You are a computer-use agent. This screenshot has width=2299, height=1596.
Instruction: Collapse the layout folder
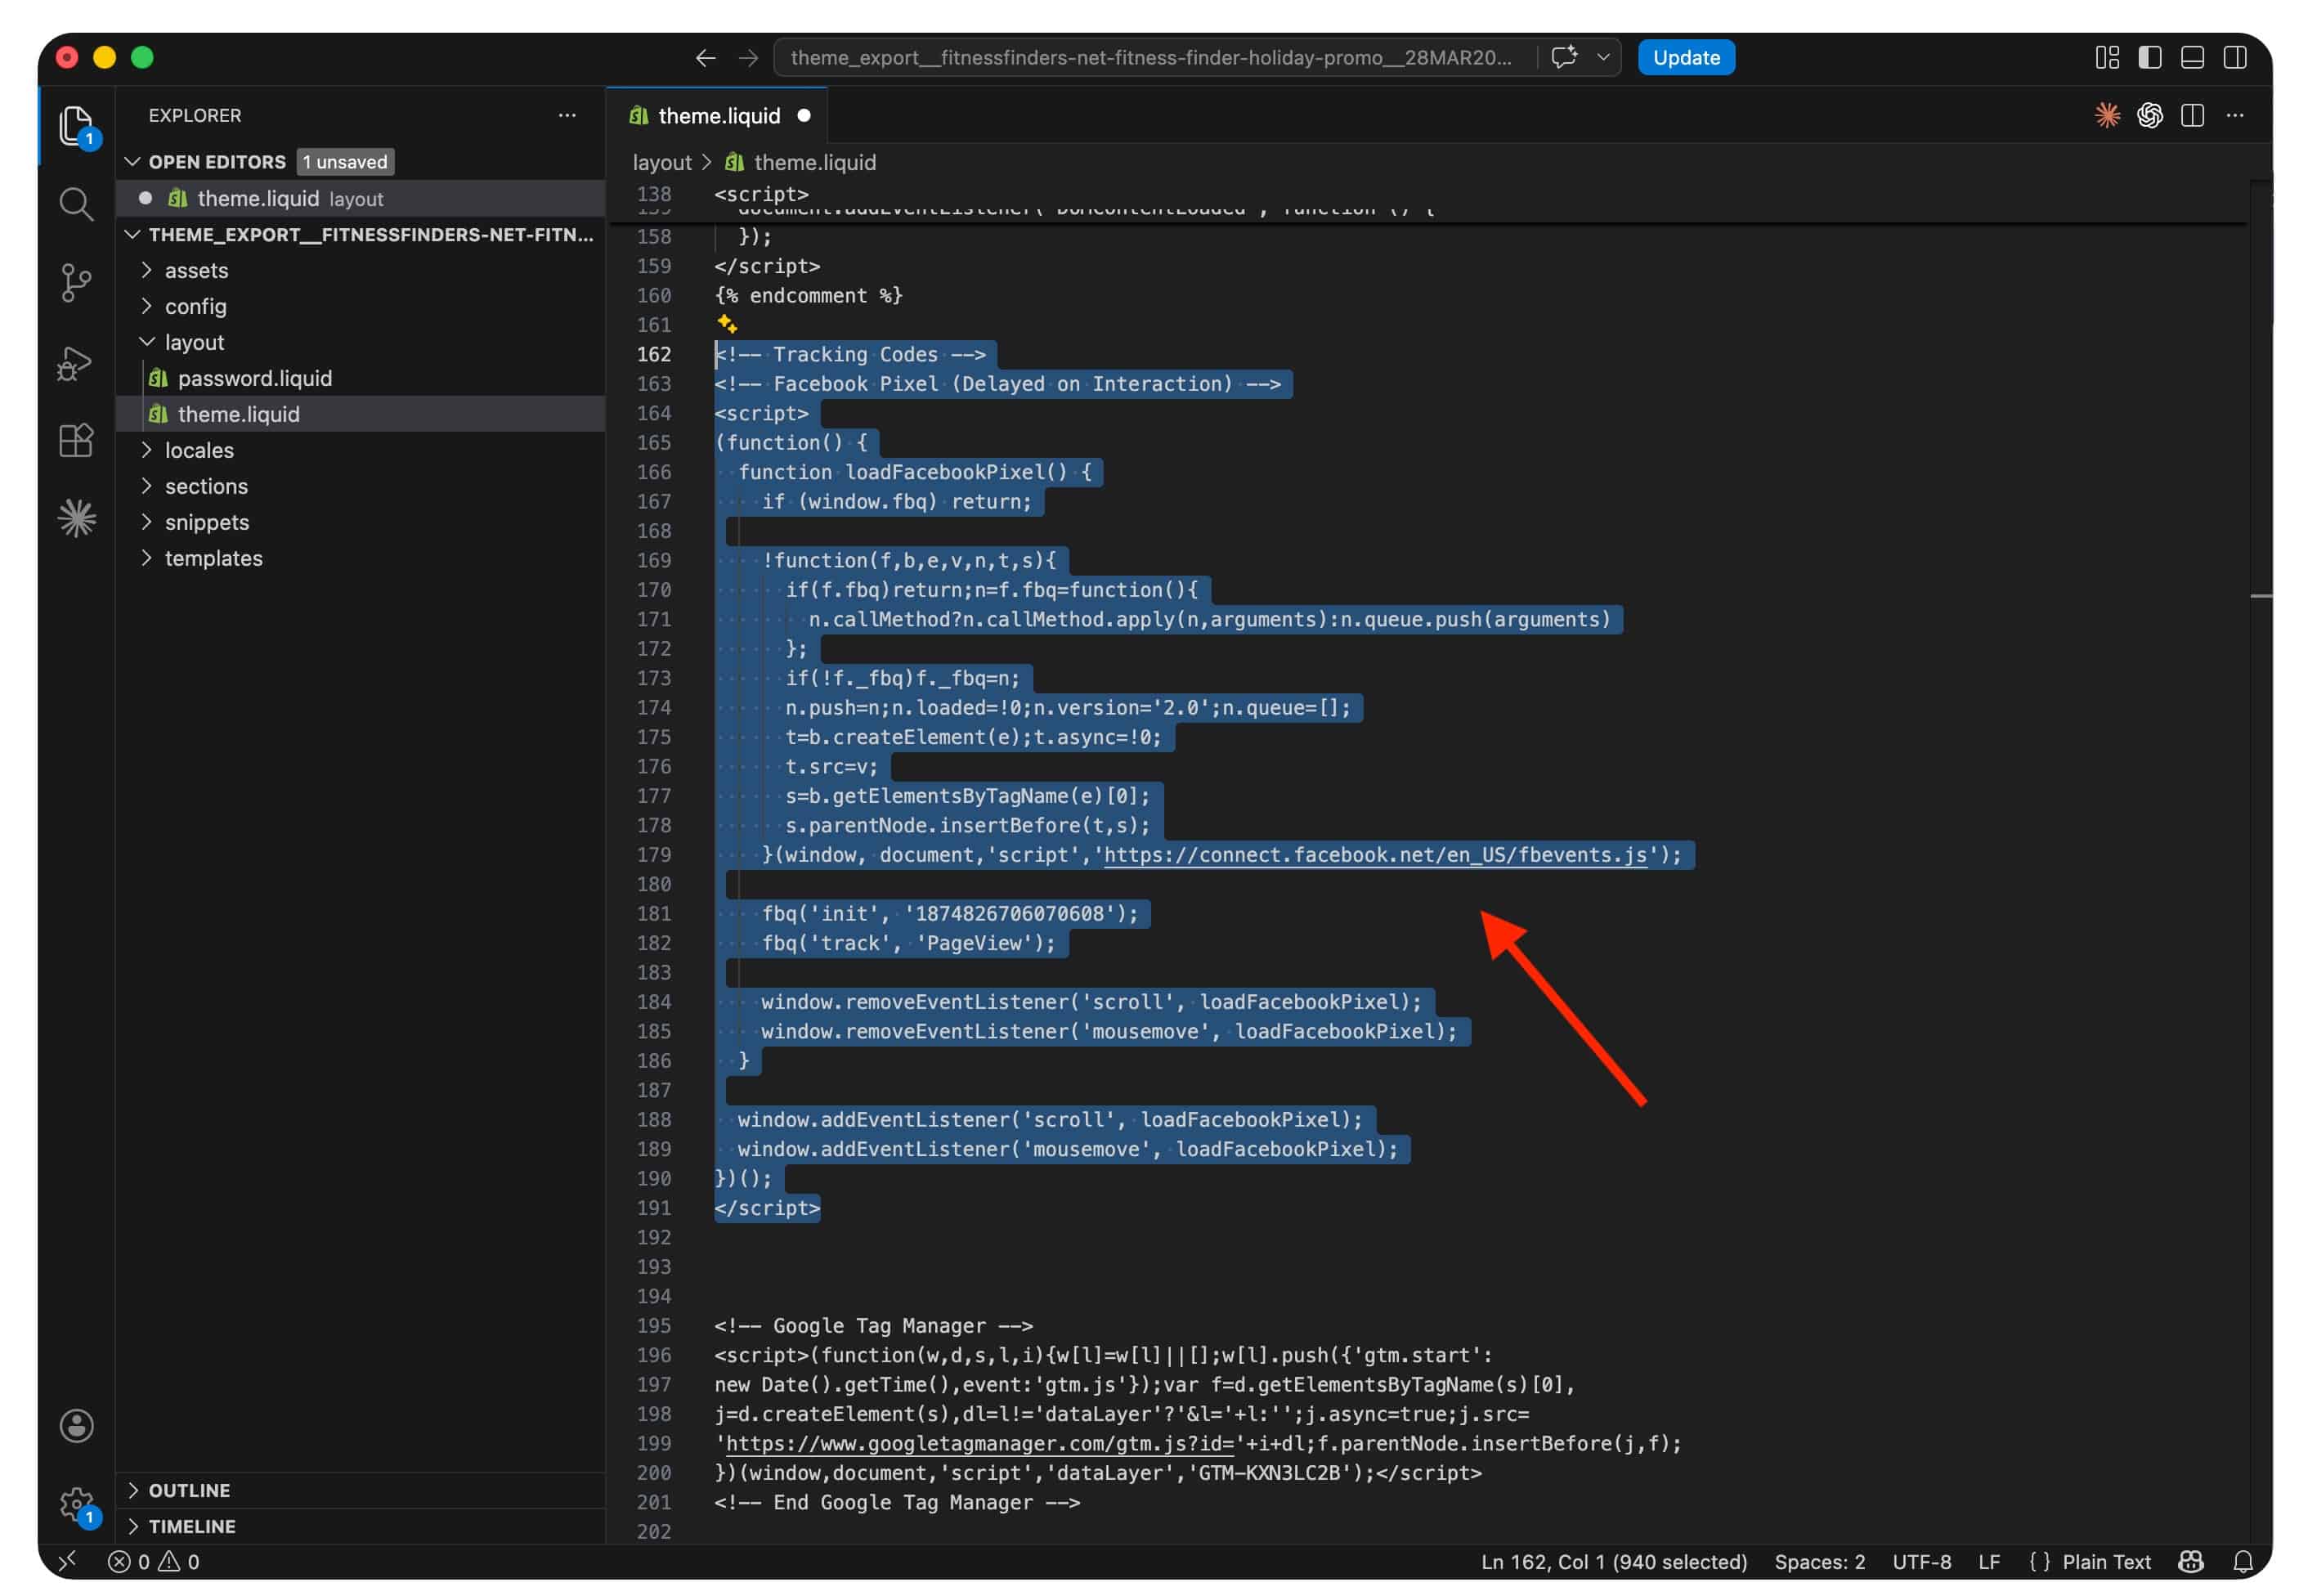click(x=194, y=343)
